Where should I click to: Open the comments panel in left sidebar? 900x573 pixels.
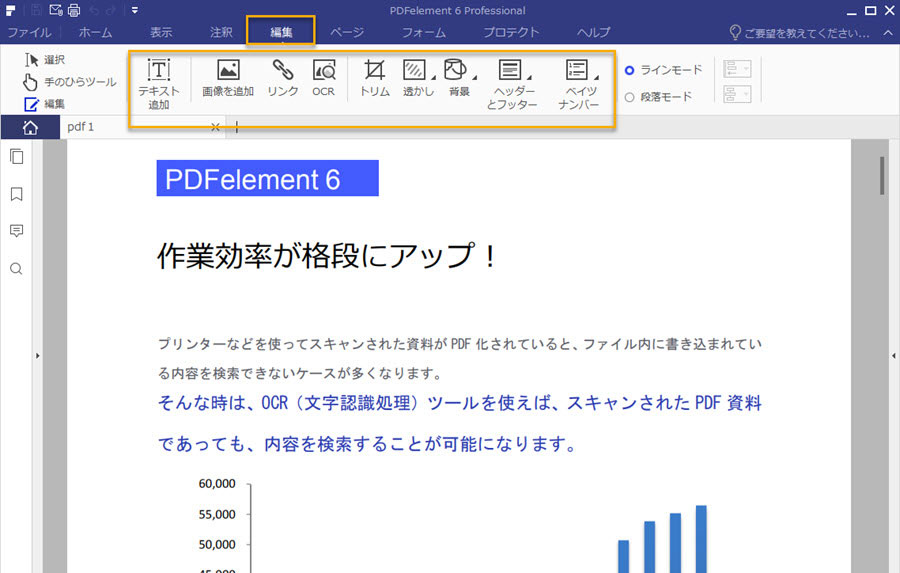pyautogui.click(x=16, y=231)
